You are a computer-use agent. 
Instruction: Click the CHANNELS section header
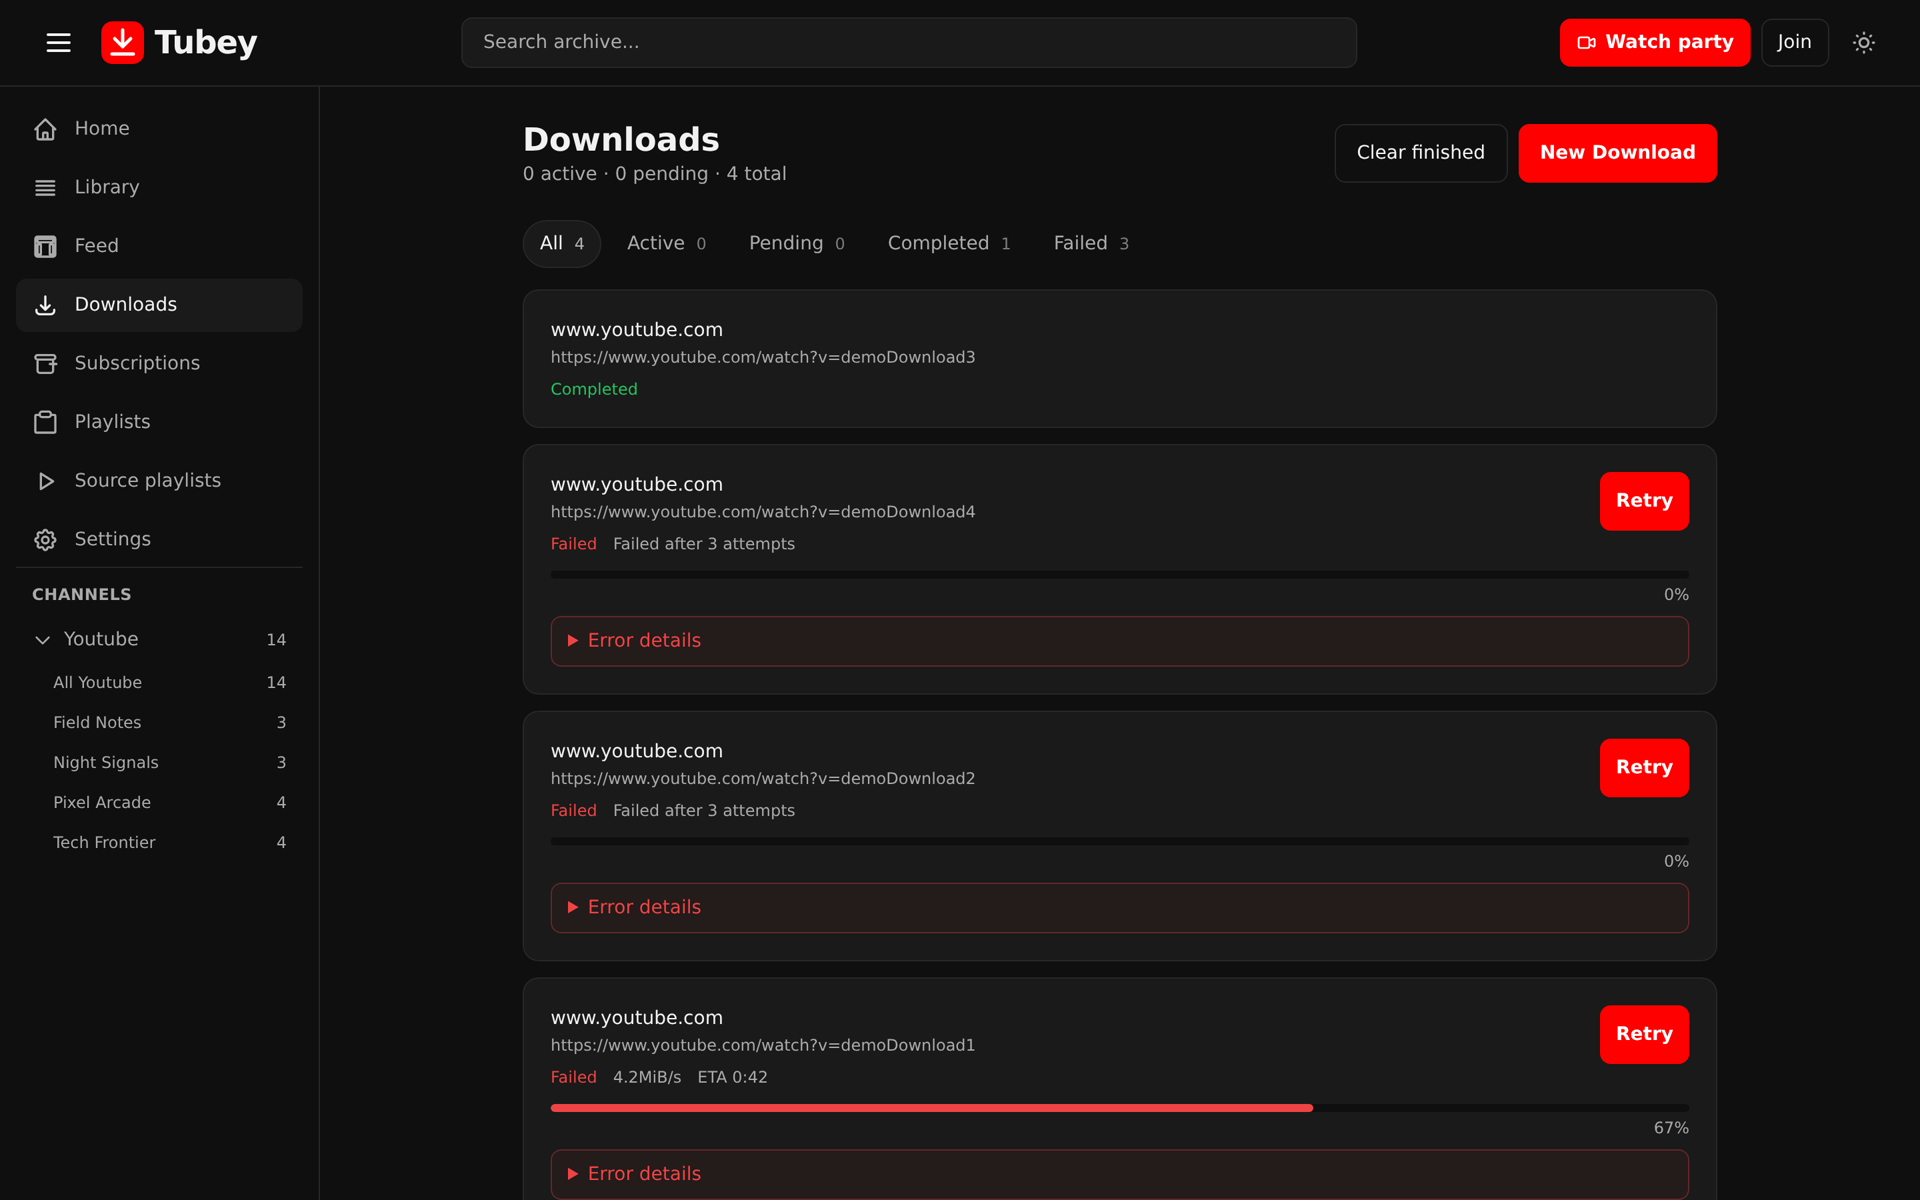pyautogui.click(x=82, y=595)
